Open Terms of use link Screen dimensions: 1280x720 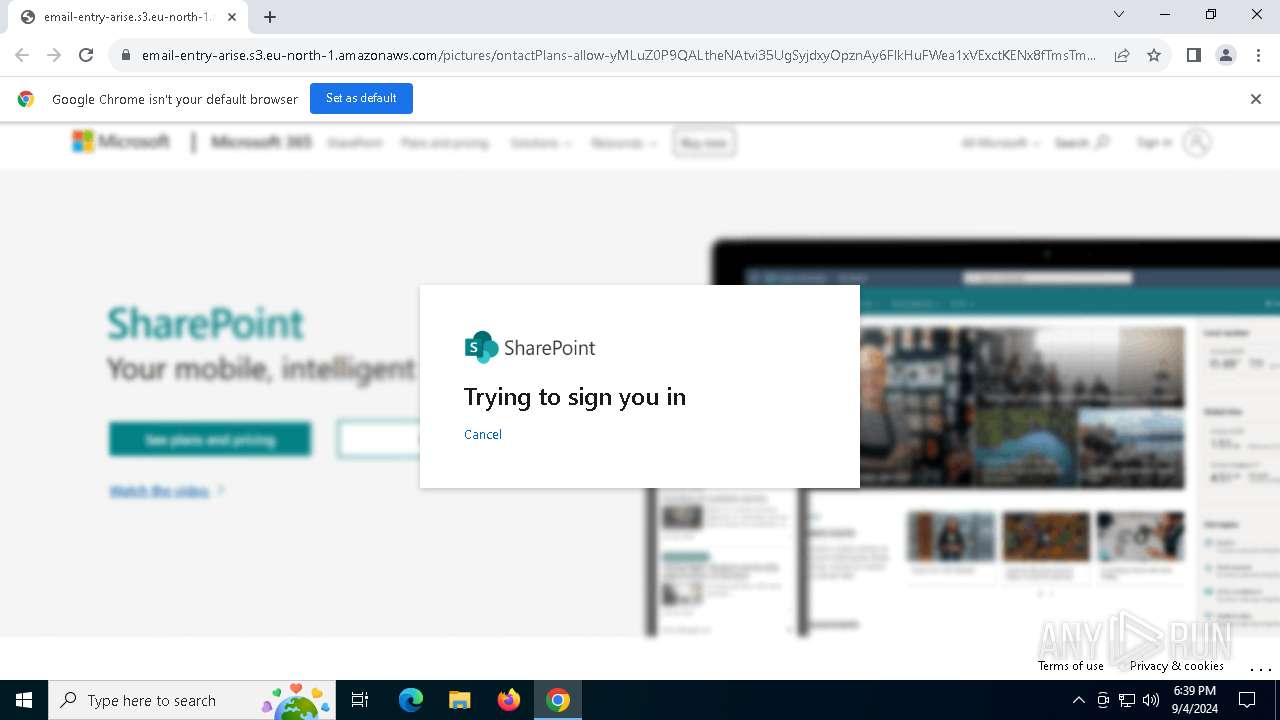(x=1071, y=666)
